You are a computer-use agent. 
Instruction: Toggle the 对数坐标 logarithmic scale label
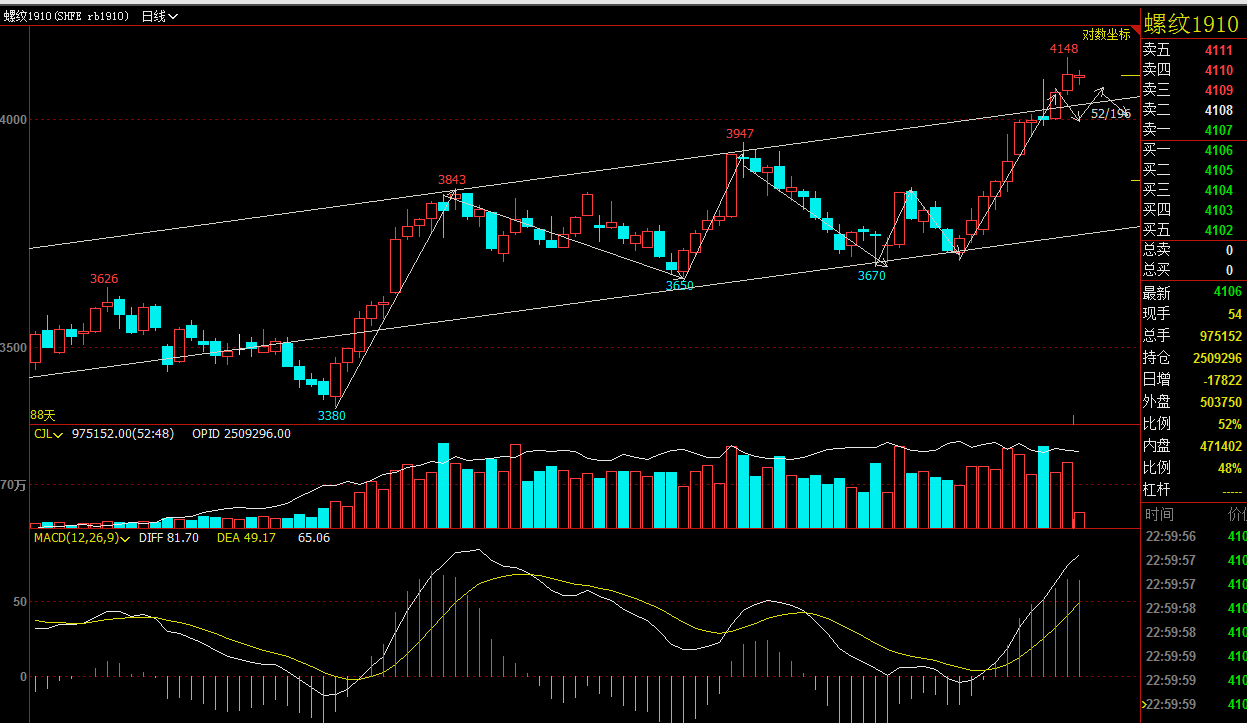1105,34
